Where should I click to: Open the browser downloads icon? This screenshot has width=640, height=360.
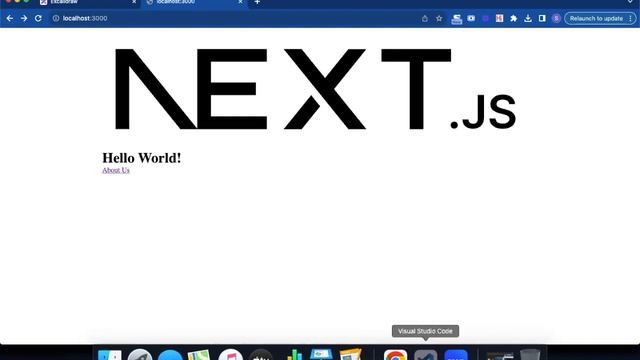pyautogui.click(x=528, y=18)
